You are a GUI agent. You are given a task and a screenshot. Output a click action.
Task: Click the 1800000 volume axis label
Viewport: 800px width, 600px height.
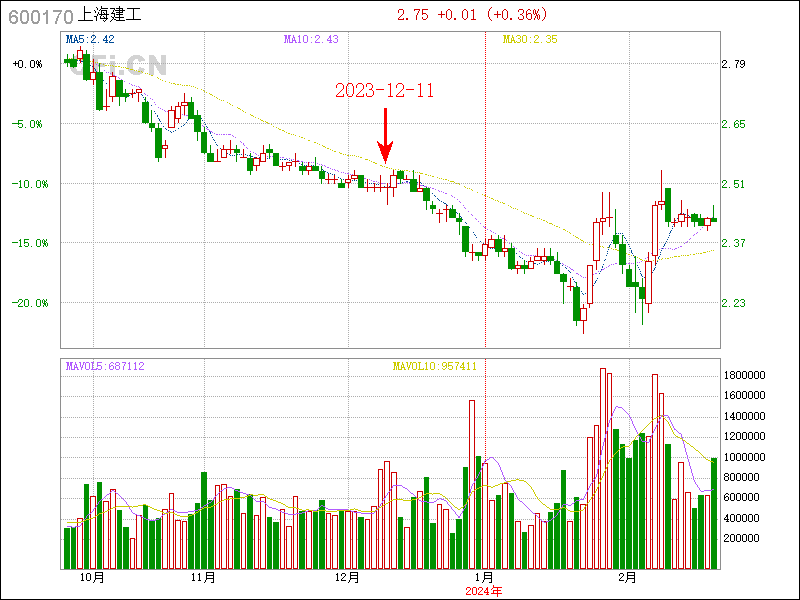point(744,375)
